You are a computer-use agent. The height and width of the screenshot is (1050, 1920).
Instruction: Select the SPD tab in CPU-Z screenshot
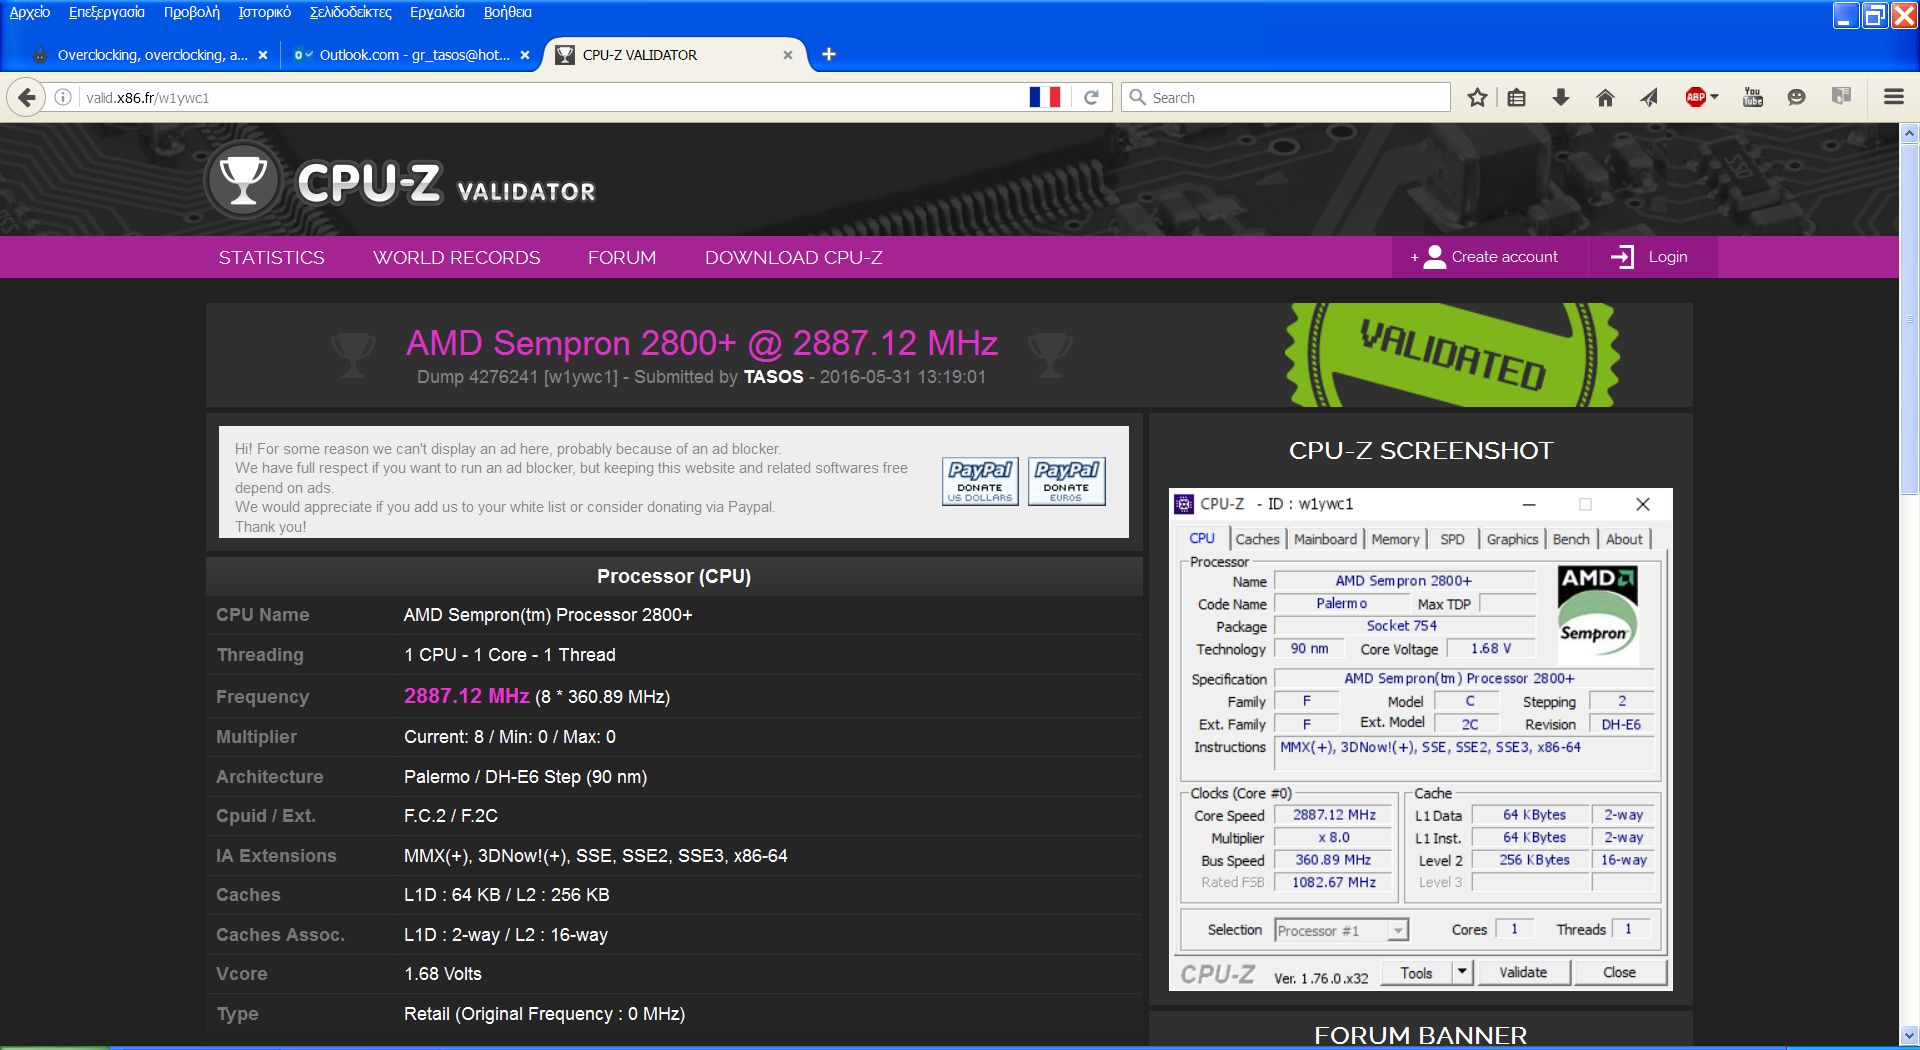(x=1452, y=539)
